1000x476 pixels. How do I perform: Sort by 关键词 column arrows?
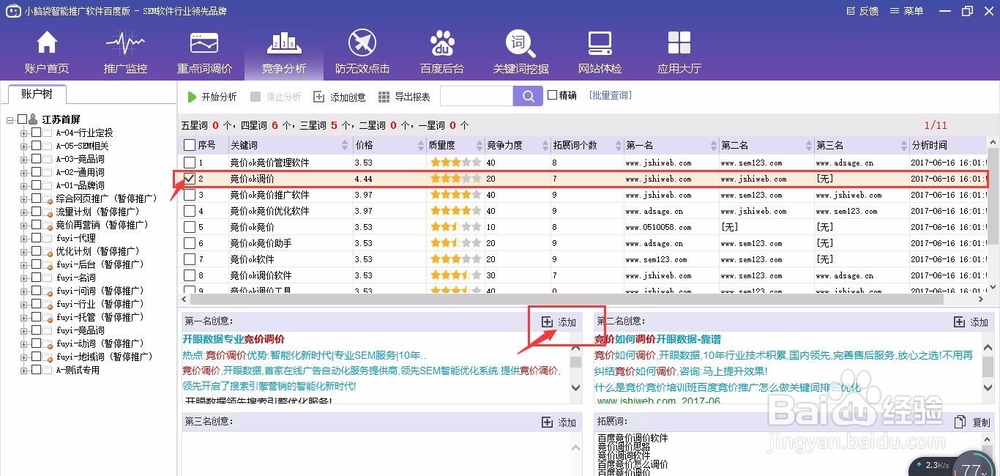click(345, 145)
